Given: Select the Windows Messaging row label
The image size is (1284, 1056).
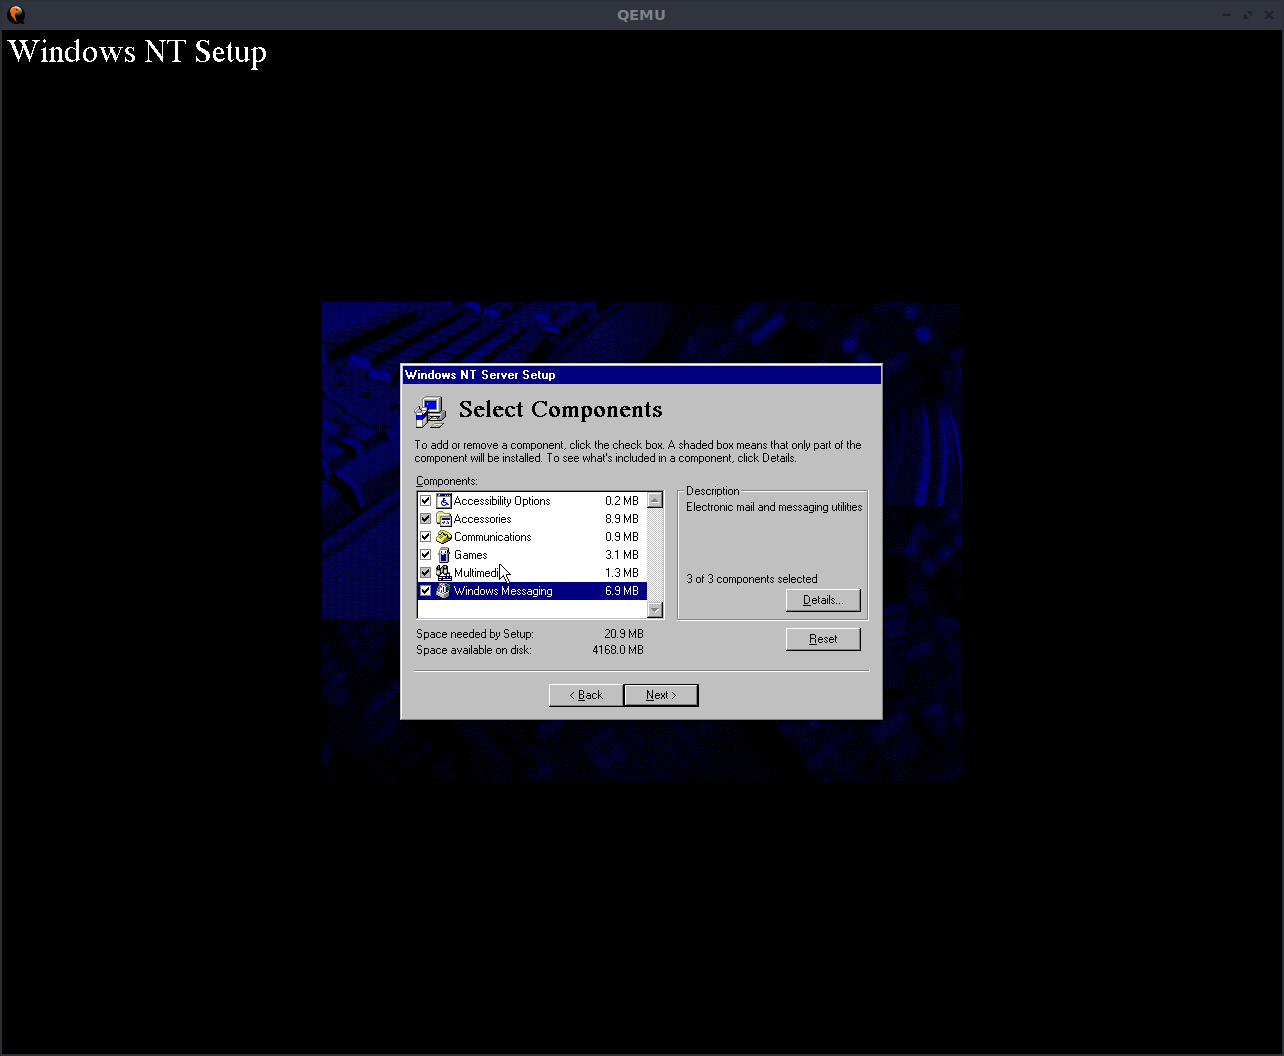Looking at the screenshot, I should [x=503, y=591].
